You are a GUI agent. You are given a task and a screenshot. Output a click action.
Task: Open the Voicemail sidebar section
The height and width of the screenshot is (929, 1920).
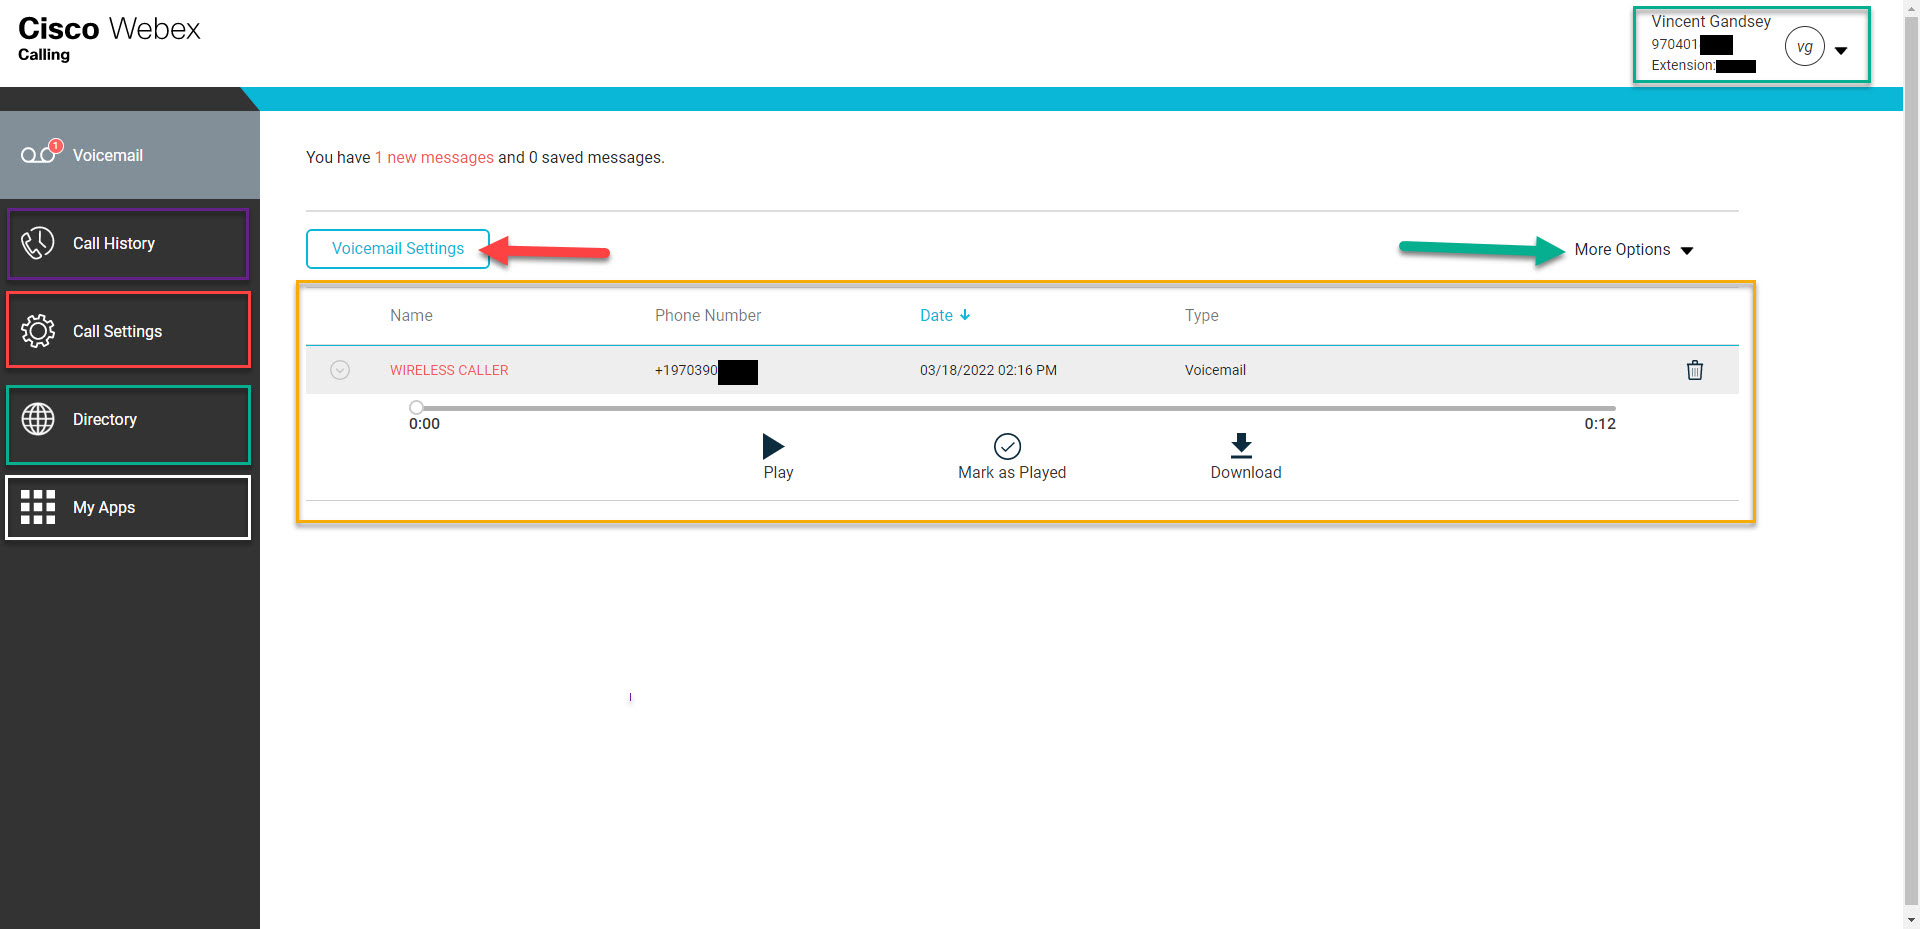130,155
